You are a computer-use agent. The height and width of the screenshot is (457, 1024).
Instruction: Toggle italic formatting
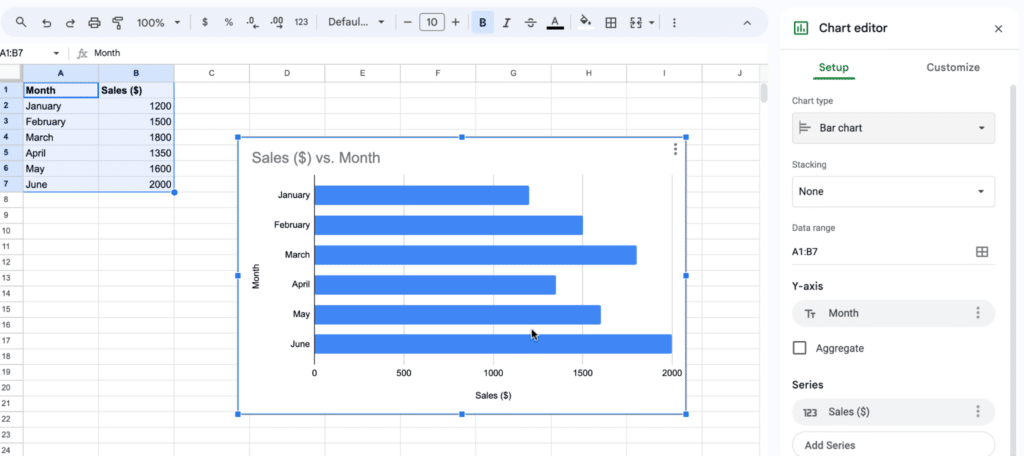click(x=506, y=22)
